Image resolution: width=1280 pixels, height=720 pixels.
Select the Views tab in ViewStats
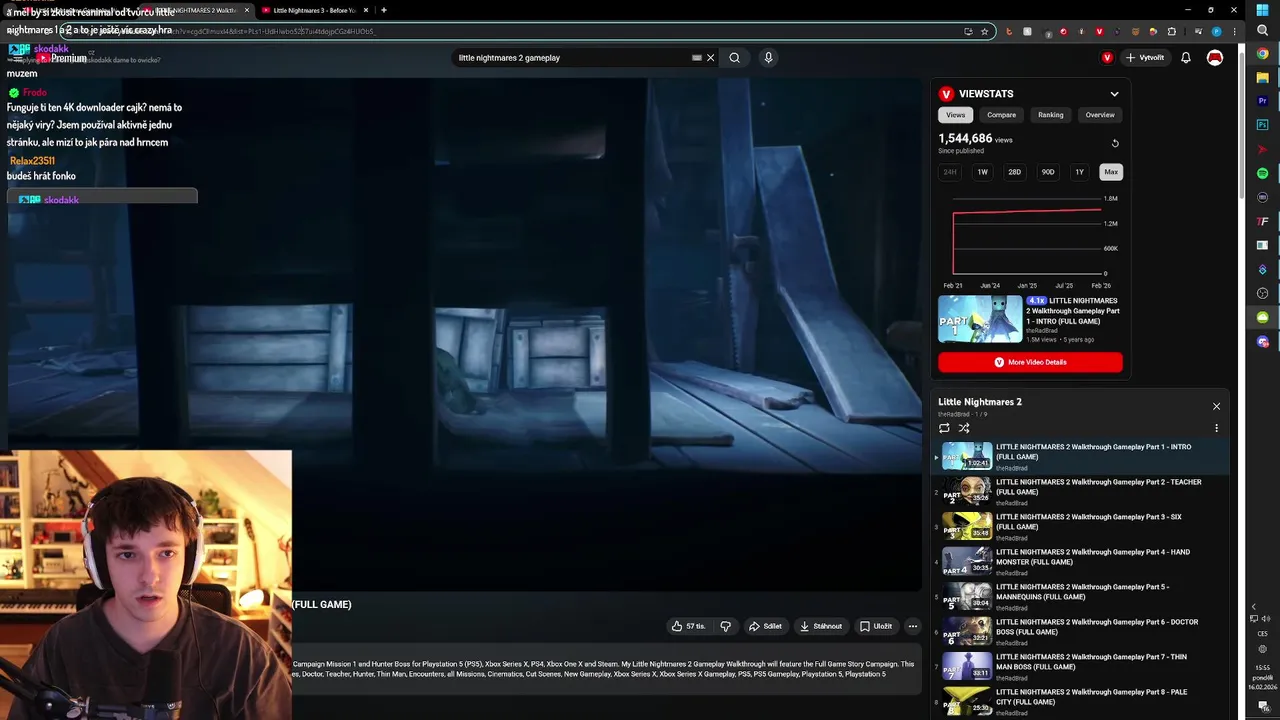[x=956, y=115]
